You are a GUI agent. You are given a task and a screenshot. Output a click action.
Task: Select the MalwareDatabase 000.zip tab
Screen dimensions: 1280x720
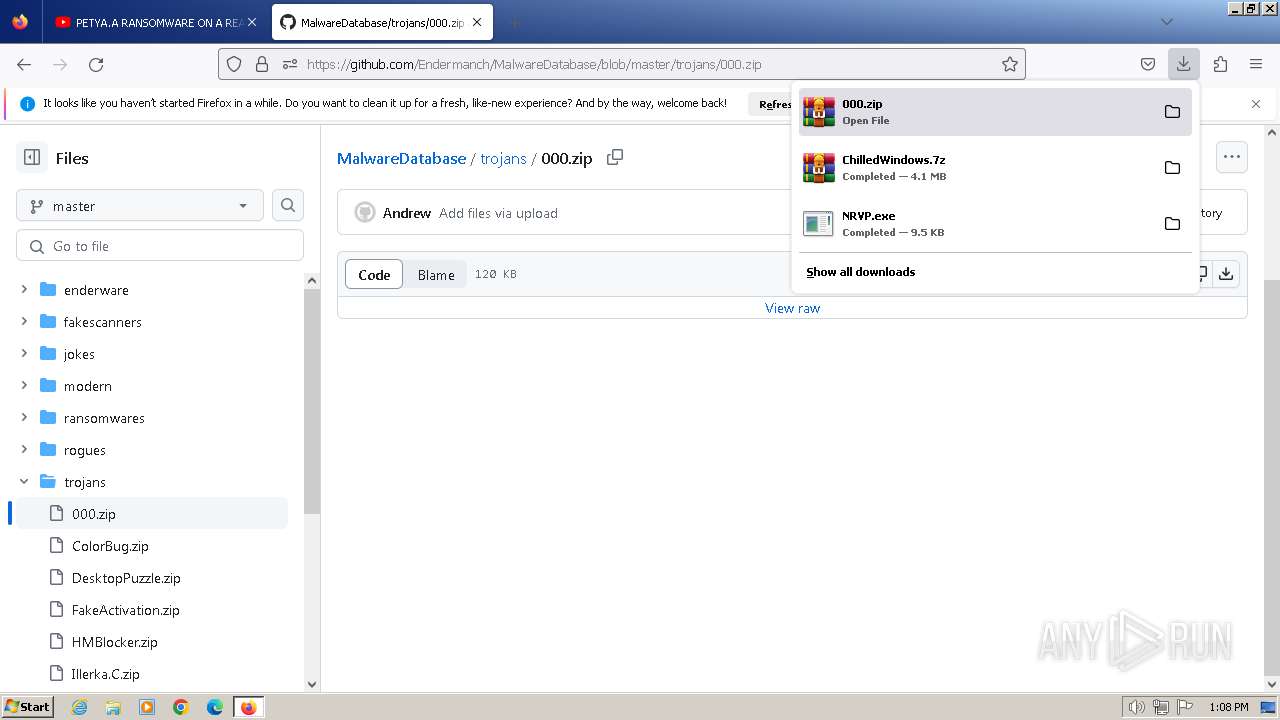coord(381,22)
